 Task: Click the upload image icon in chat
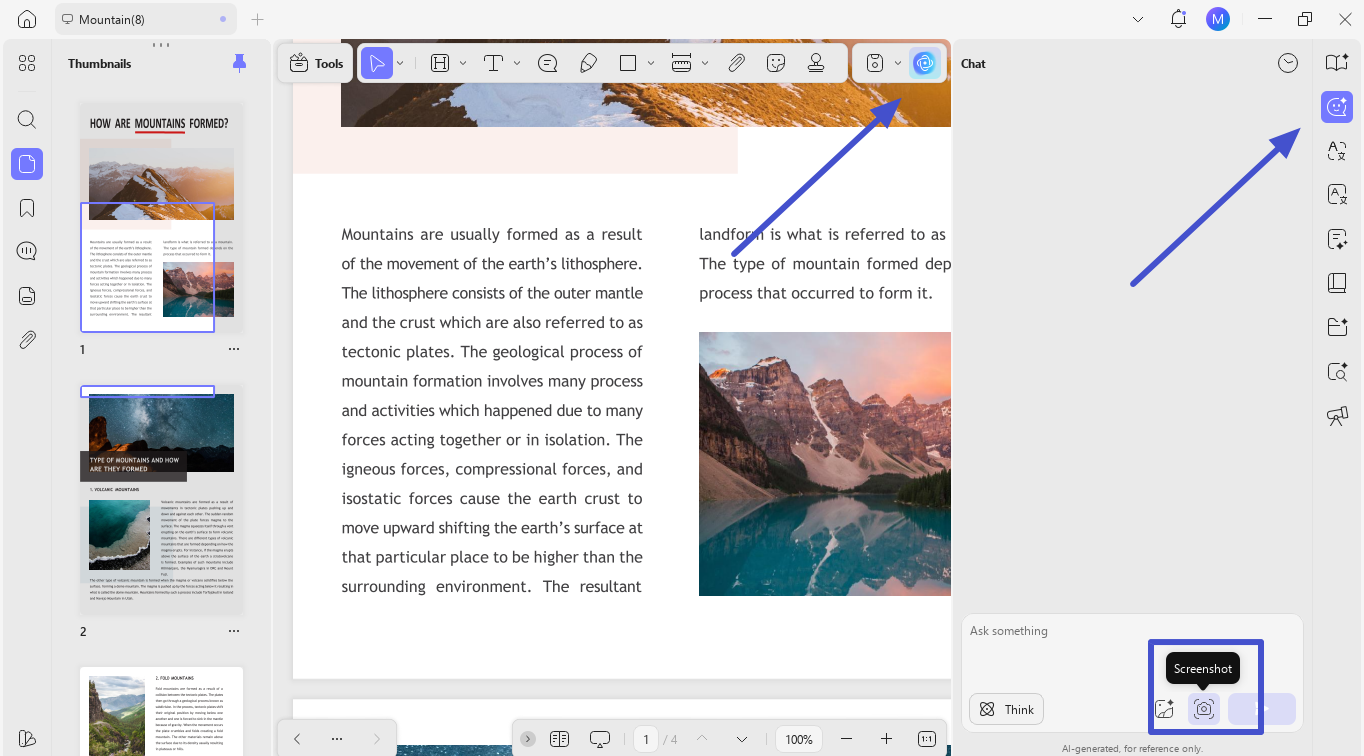point(1164,709)
